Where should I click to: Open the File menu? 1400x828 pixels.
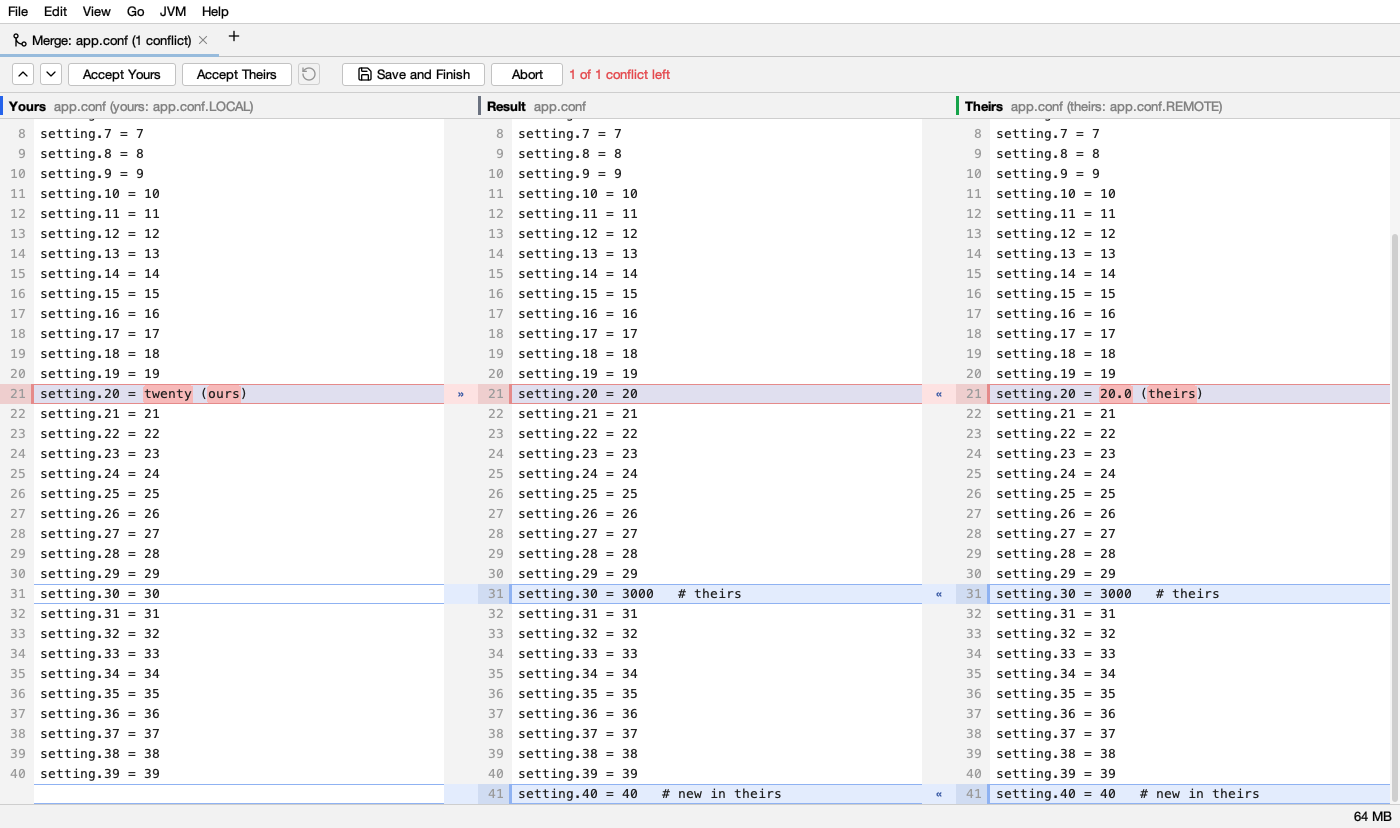[18, 11]
